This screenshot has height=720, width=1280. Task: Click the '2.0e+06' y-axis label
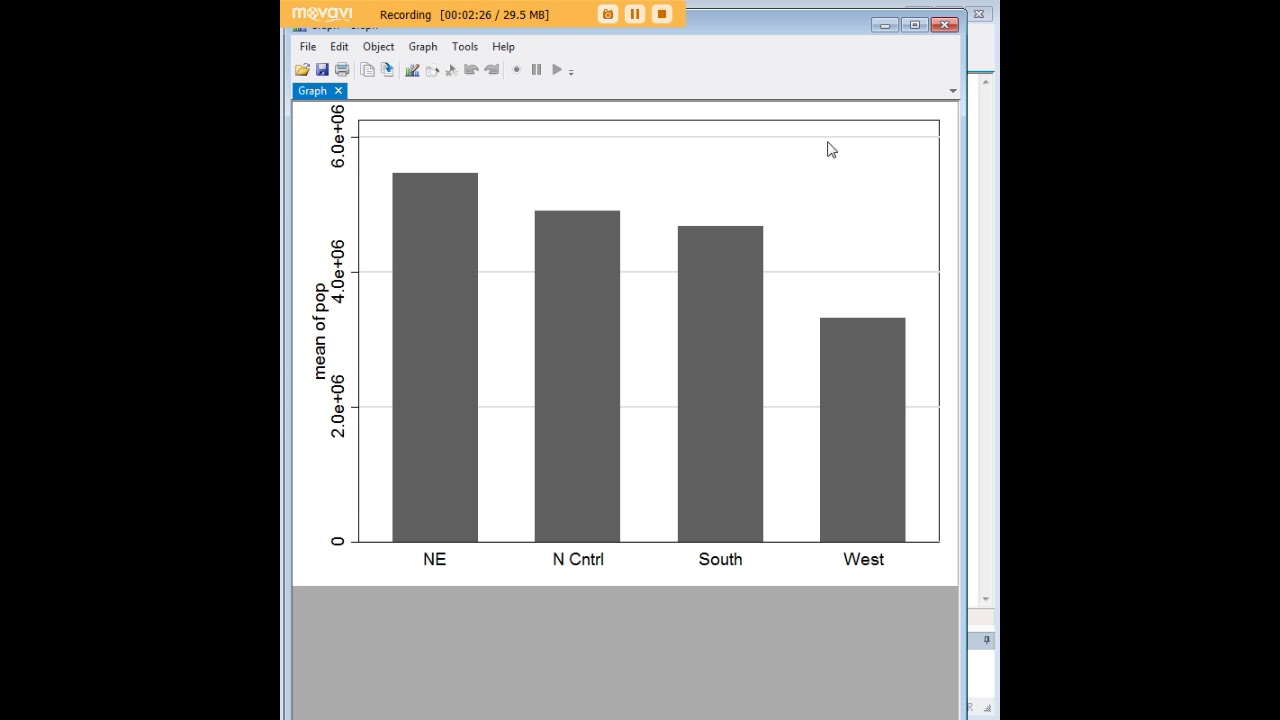tap(338, 407)
